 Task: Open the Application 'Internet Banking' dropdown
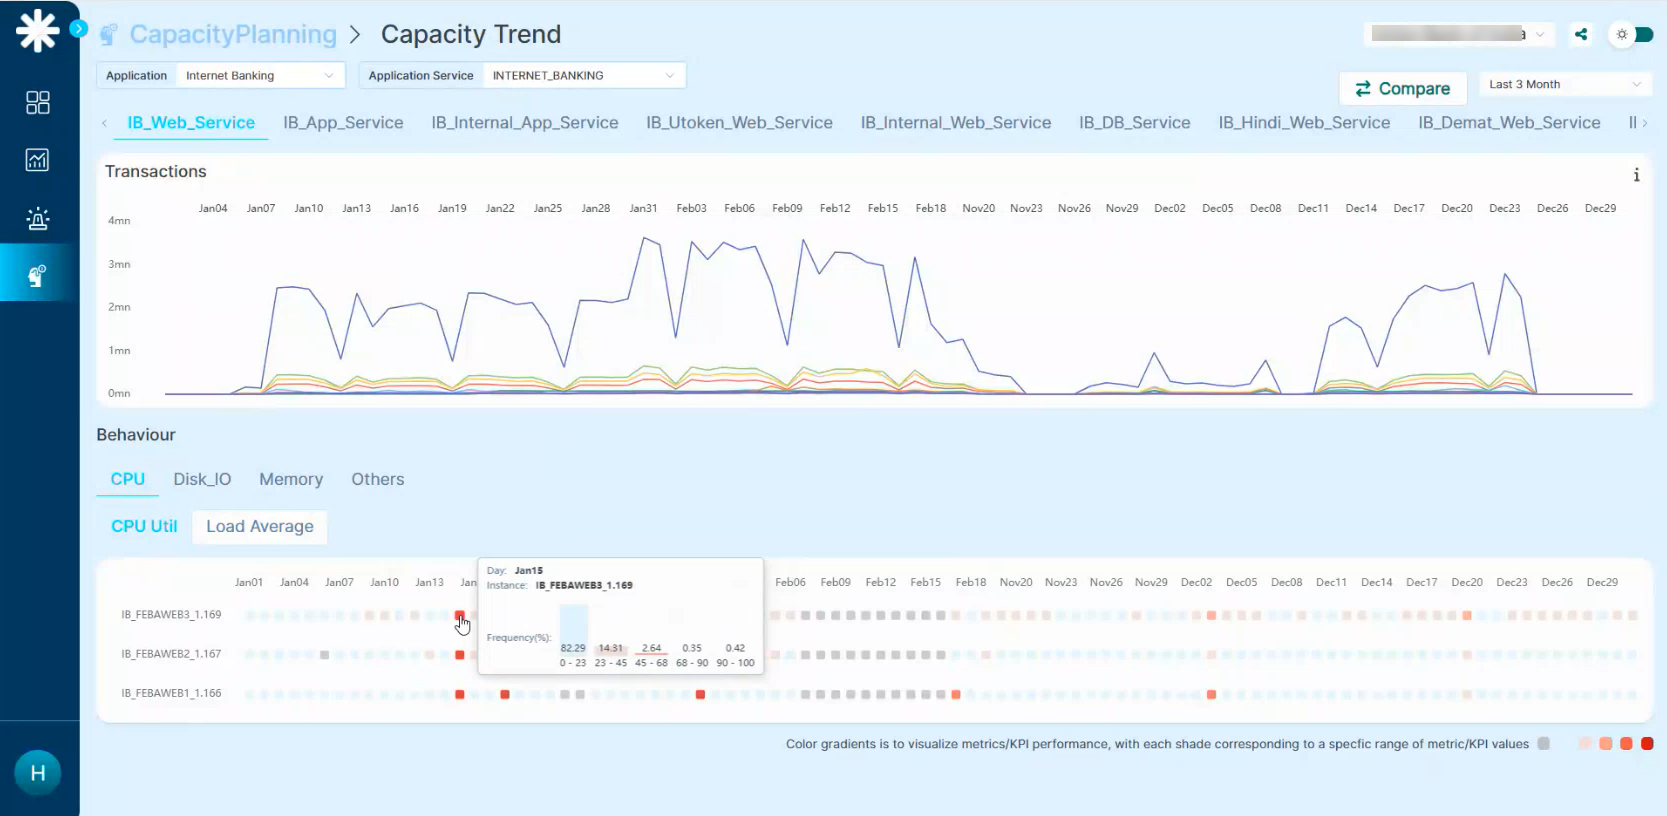click(x=259, y=76)
